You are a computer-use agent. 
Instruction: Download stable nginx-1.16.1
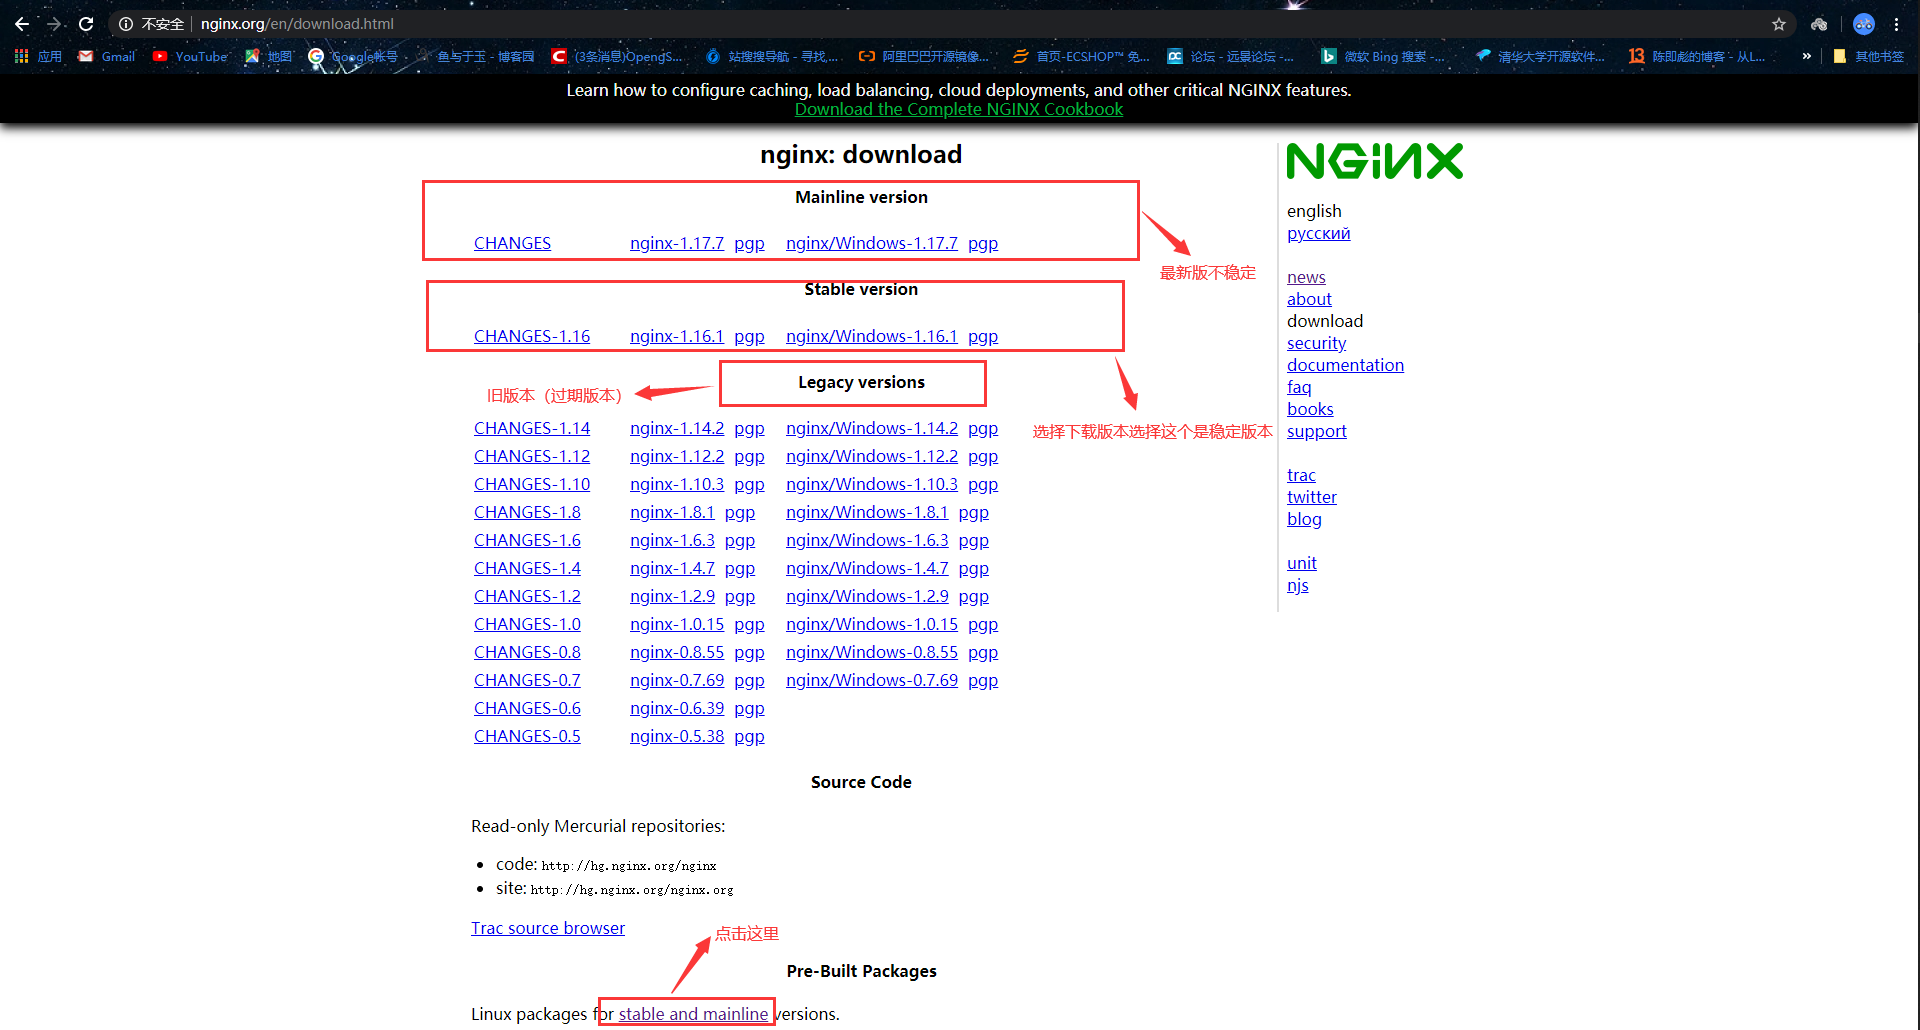[677, 336]
